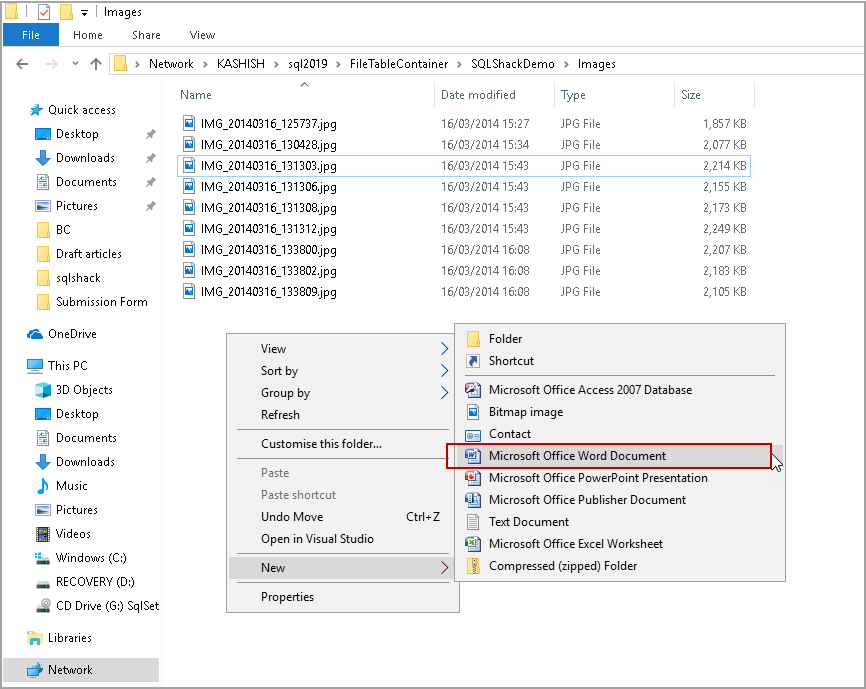Viewport: 866px width, 689px height.
Task: Switch to the View ribbon tab
Action: point(202,34)
